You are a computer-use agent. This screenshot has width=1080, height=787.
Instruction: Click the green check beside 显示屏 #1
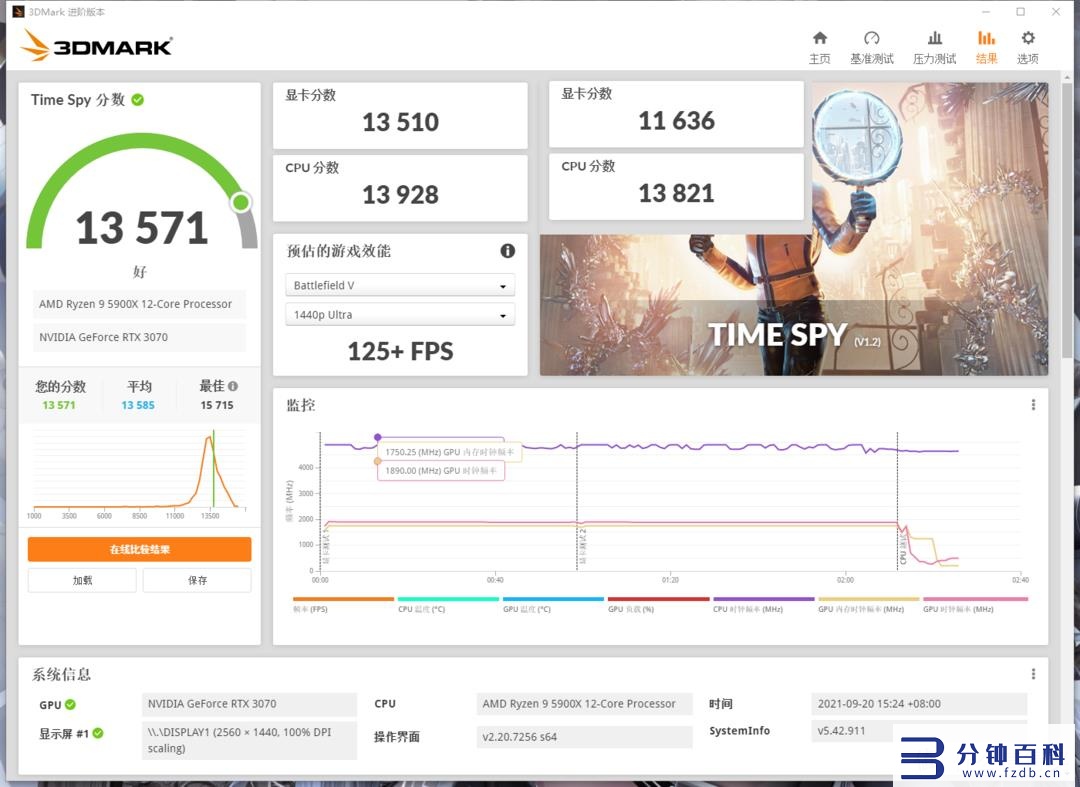98,733
